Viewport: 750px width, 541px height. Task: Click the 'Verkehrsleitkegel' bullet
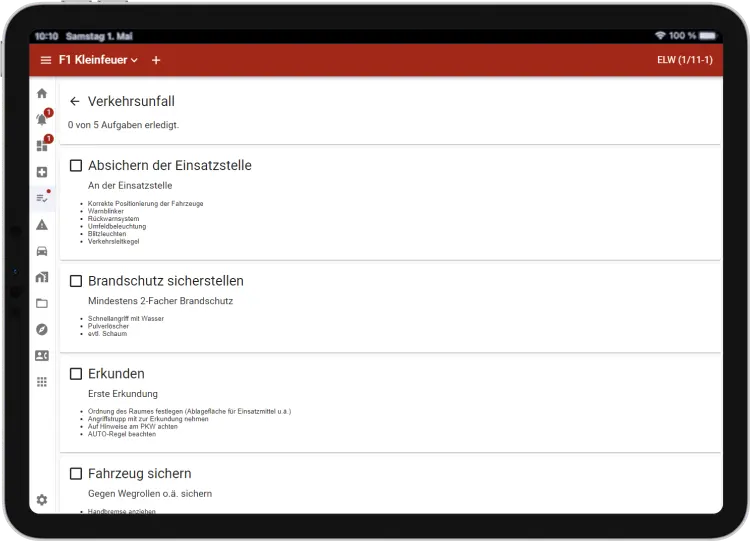[x=113, y=242]
